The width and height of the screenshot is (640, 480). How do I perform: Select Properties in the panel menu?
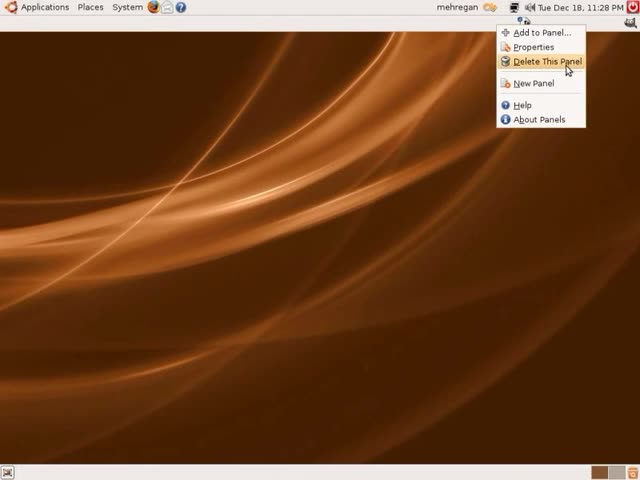pos(541,47)
